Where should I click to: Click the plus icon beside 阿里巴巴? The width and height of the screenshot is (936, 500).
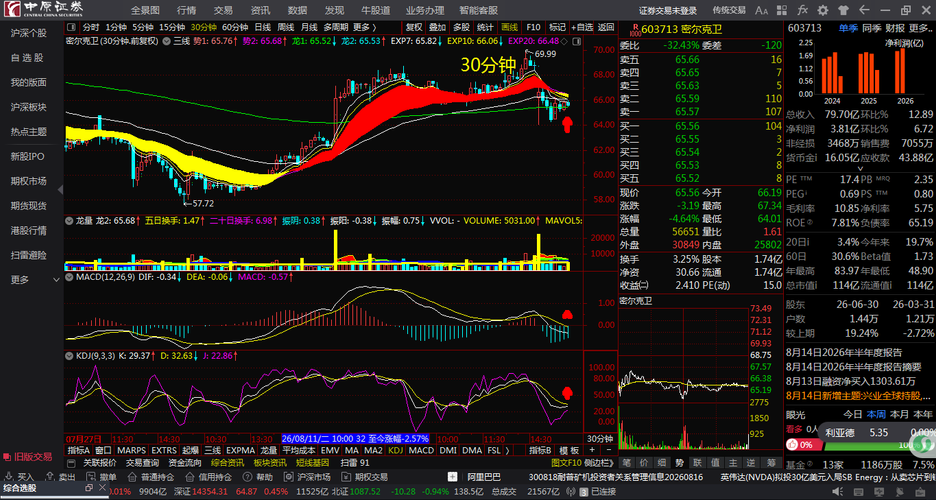click(x=452, y=477)
